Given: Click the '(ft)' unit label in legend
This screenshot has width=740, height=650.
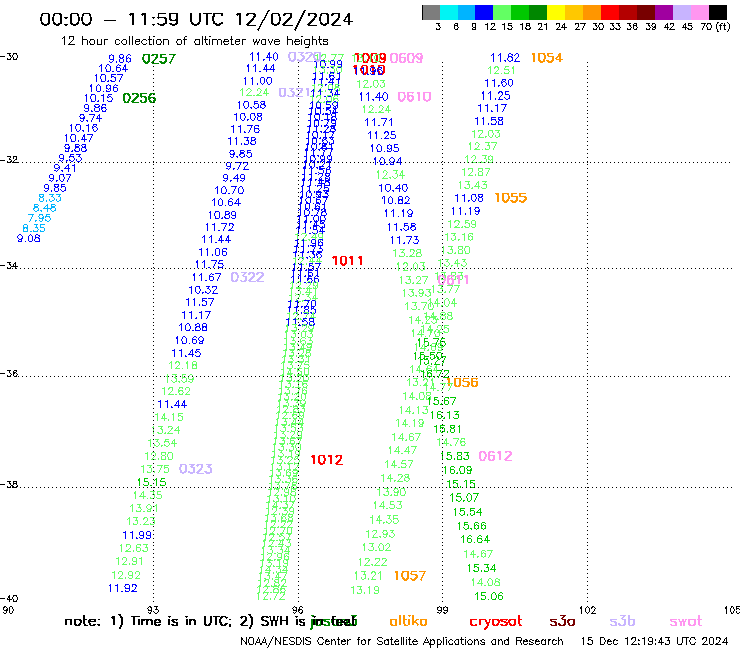Looking at the screenshot, I should click(723, 26).
